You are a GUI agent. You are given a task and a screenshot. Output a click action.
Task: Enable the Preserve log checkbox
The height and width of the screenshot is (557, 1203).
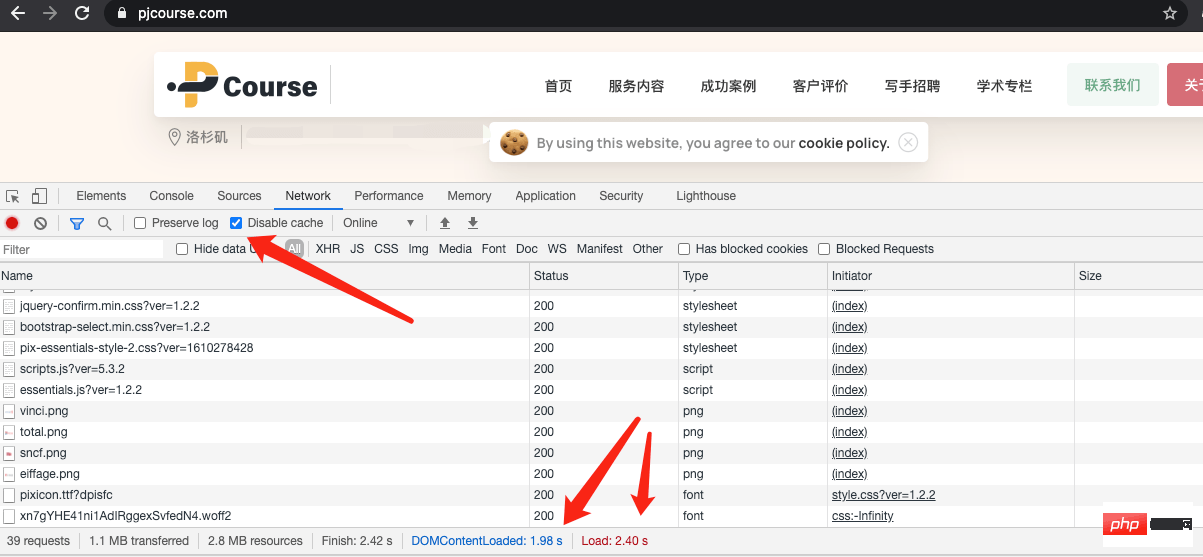pyautogui.click(x=140, y=223)
